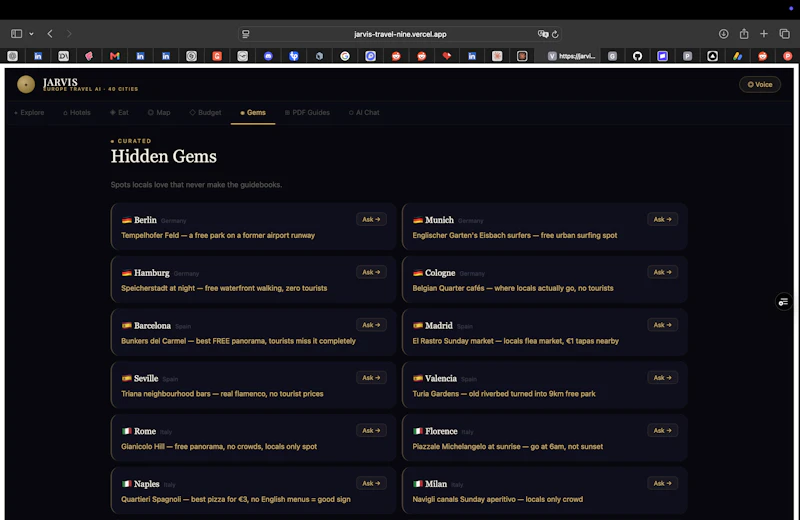Open a new Safari tab
This screenshot has width=800, height=520.
click(764, 34)
